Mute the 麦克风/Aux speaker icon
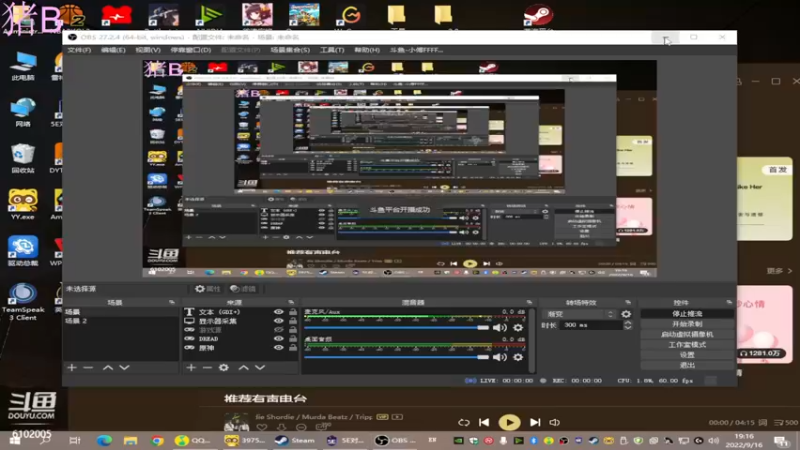This screenshot has width=800, height=450. pyautogui.click(x=499, y=328)
